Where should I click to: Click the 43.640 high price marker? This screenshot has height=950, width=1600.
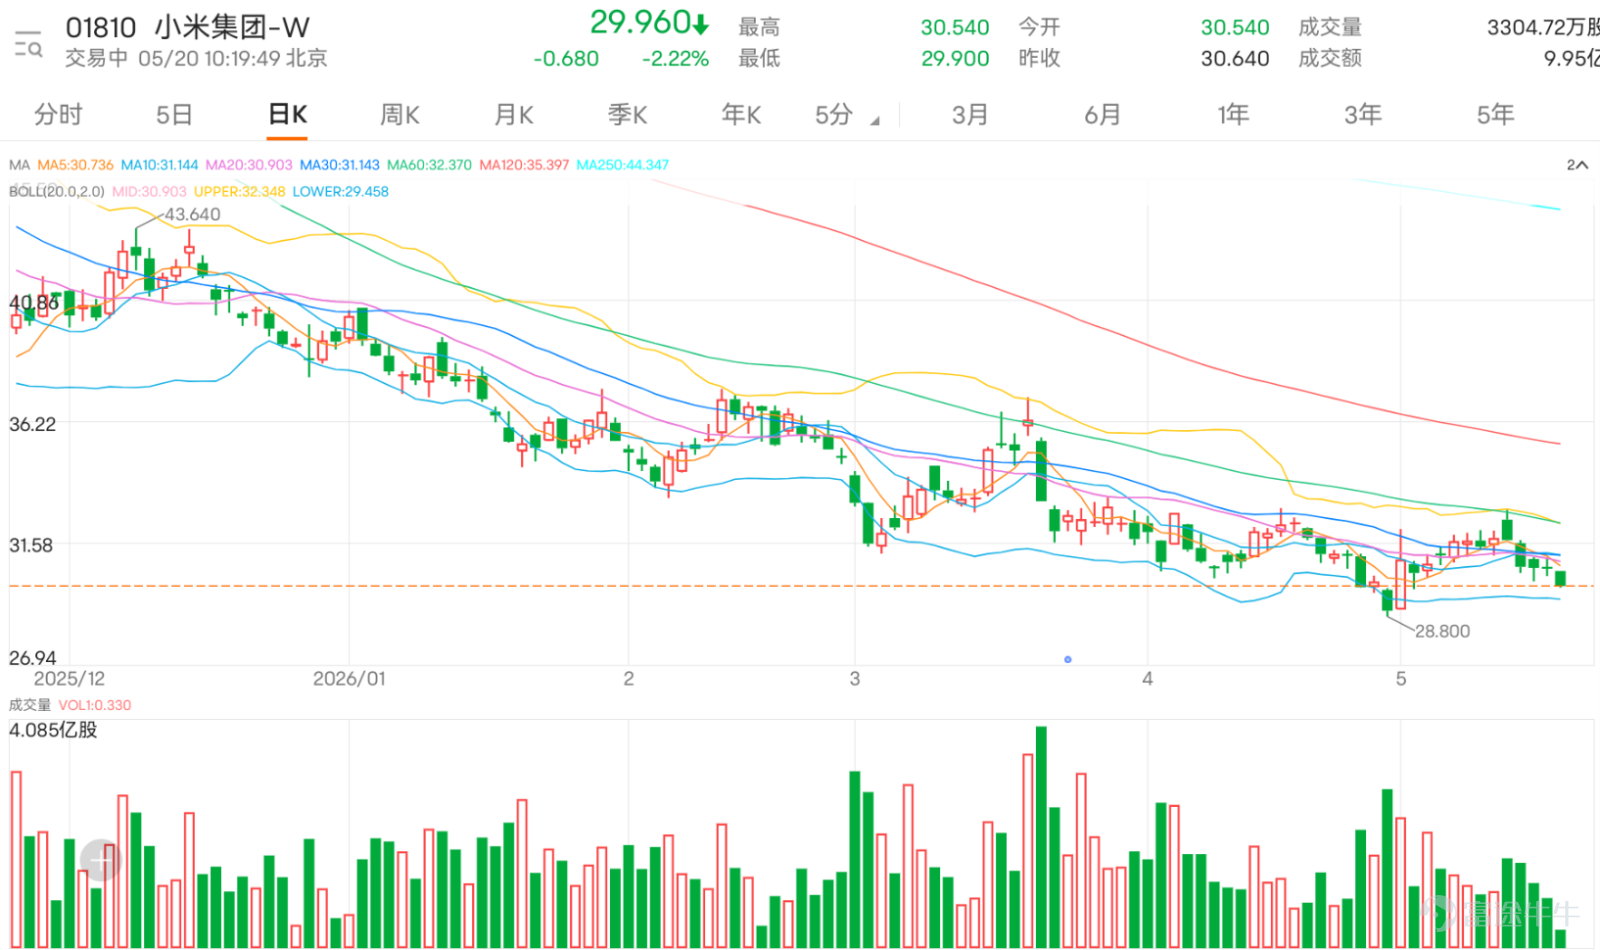point(192,214)
